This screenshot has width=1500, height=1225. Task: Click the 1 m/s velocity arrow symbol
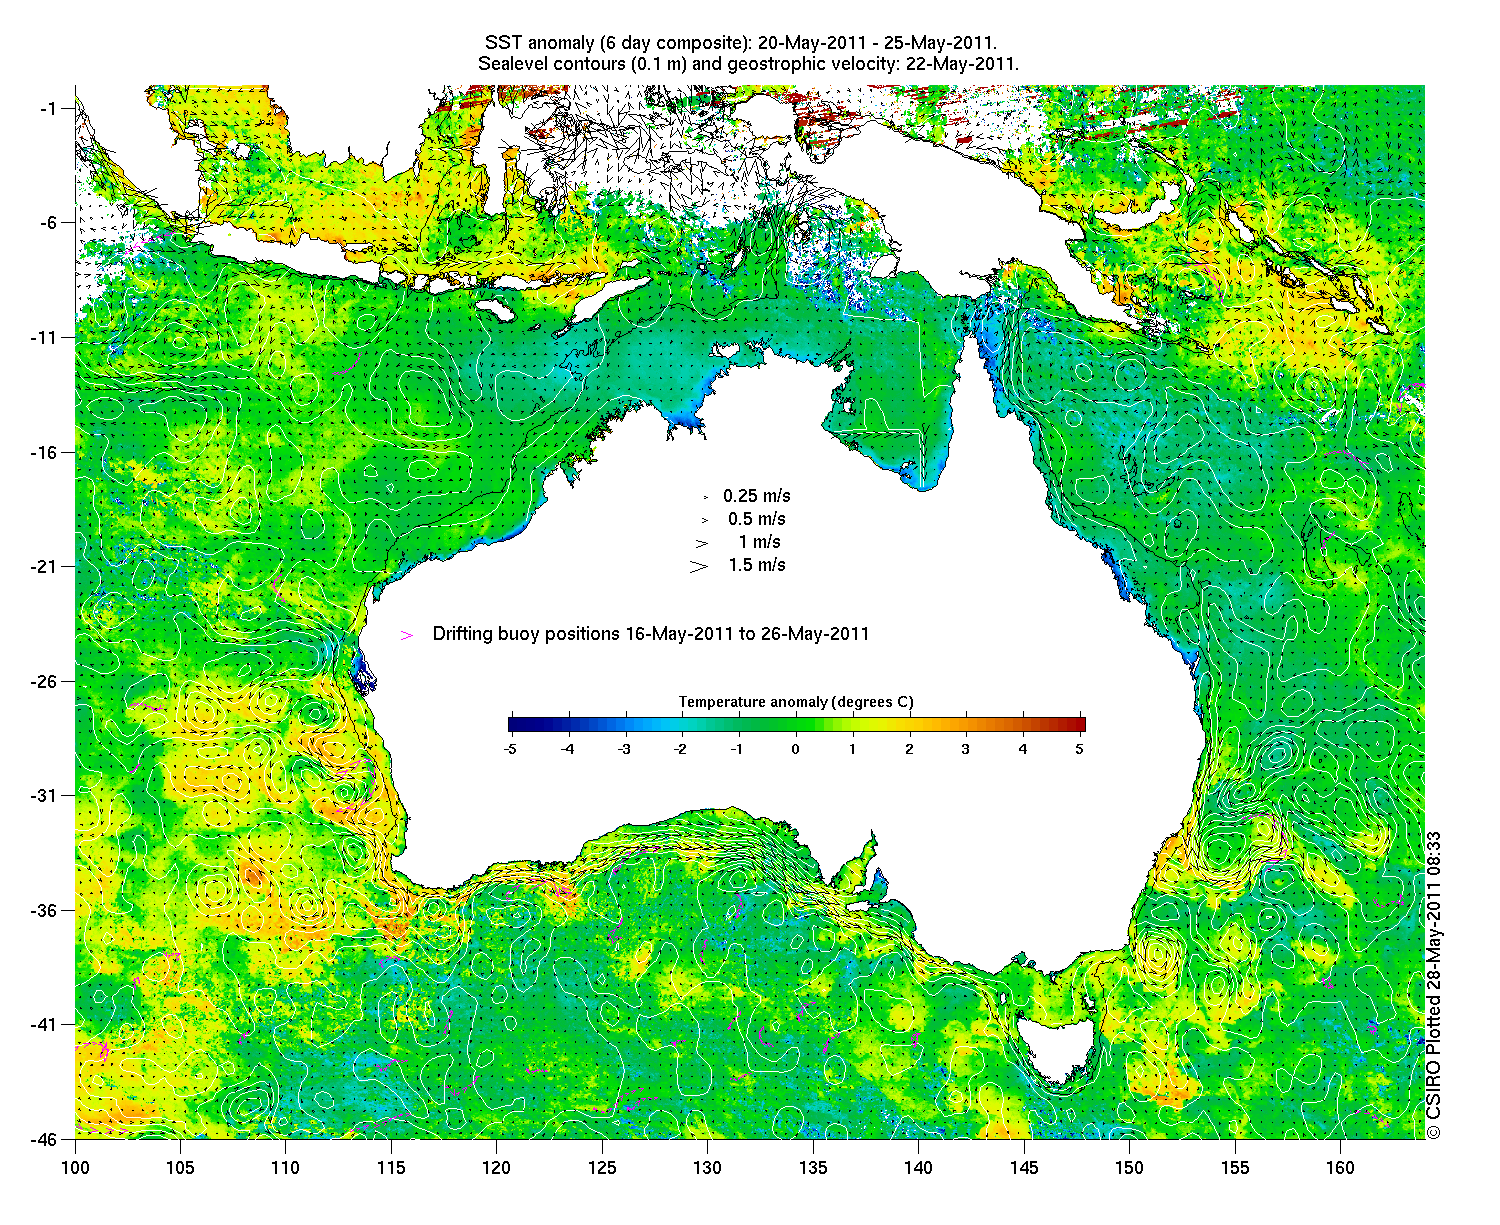[701, 543]
